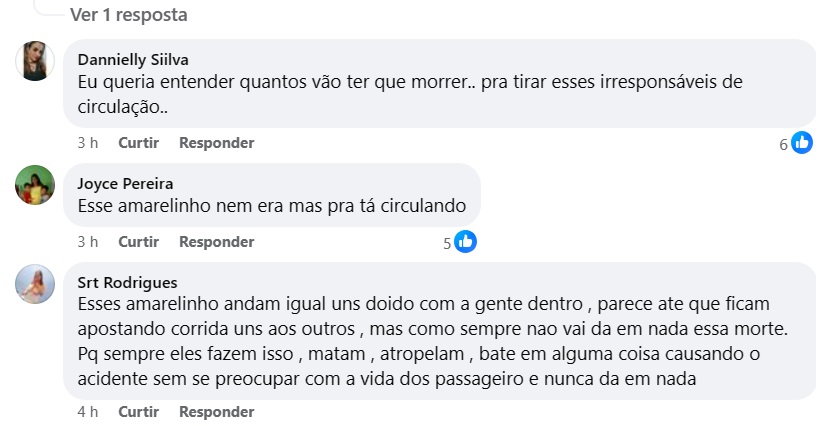
Task: Like Dannielly Siilva's comment with Curtir
Action: point(138,143)
